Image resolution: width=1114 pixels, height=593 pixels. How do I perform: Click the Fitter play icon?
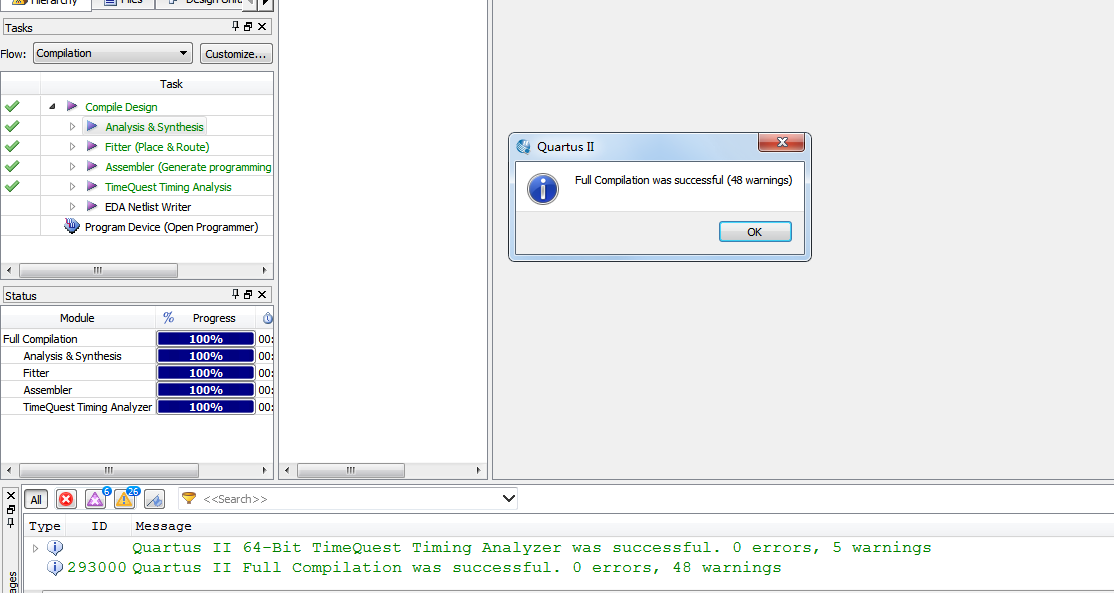tap(92, 146)
